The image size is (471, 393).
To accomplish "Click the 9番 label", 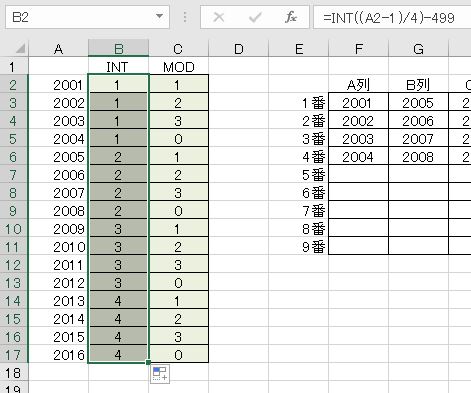I will (313, 247).
